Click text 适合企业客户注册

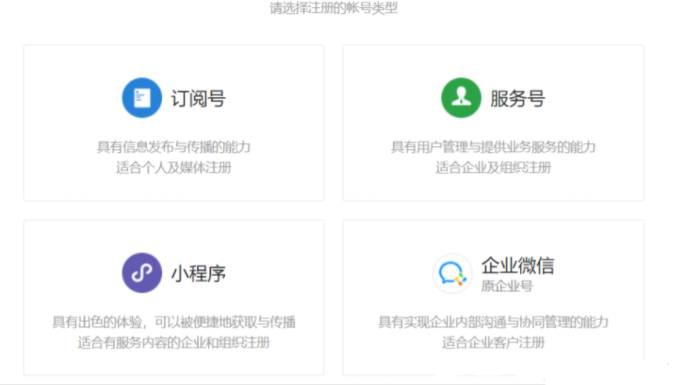coord(493,342)
